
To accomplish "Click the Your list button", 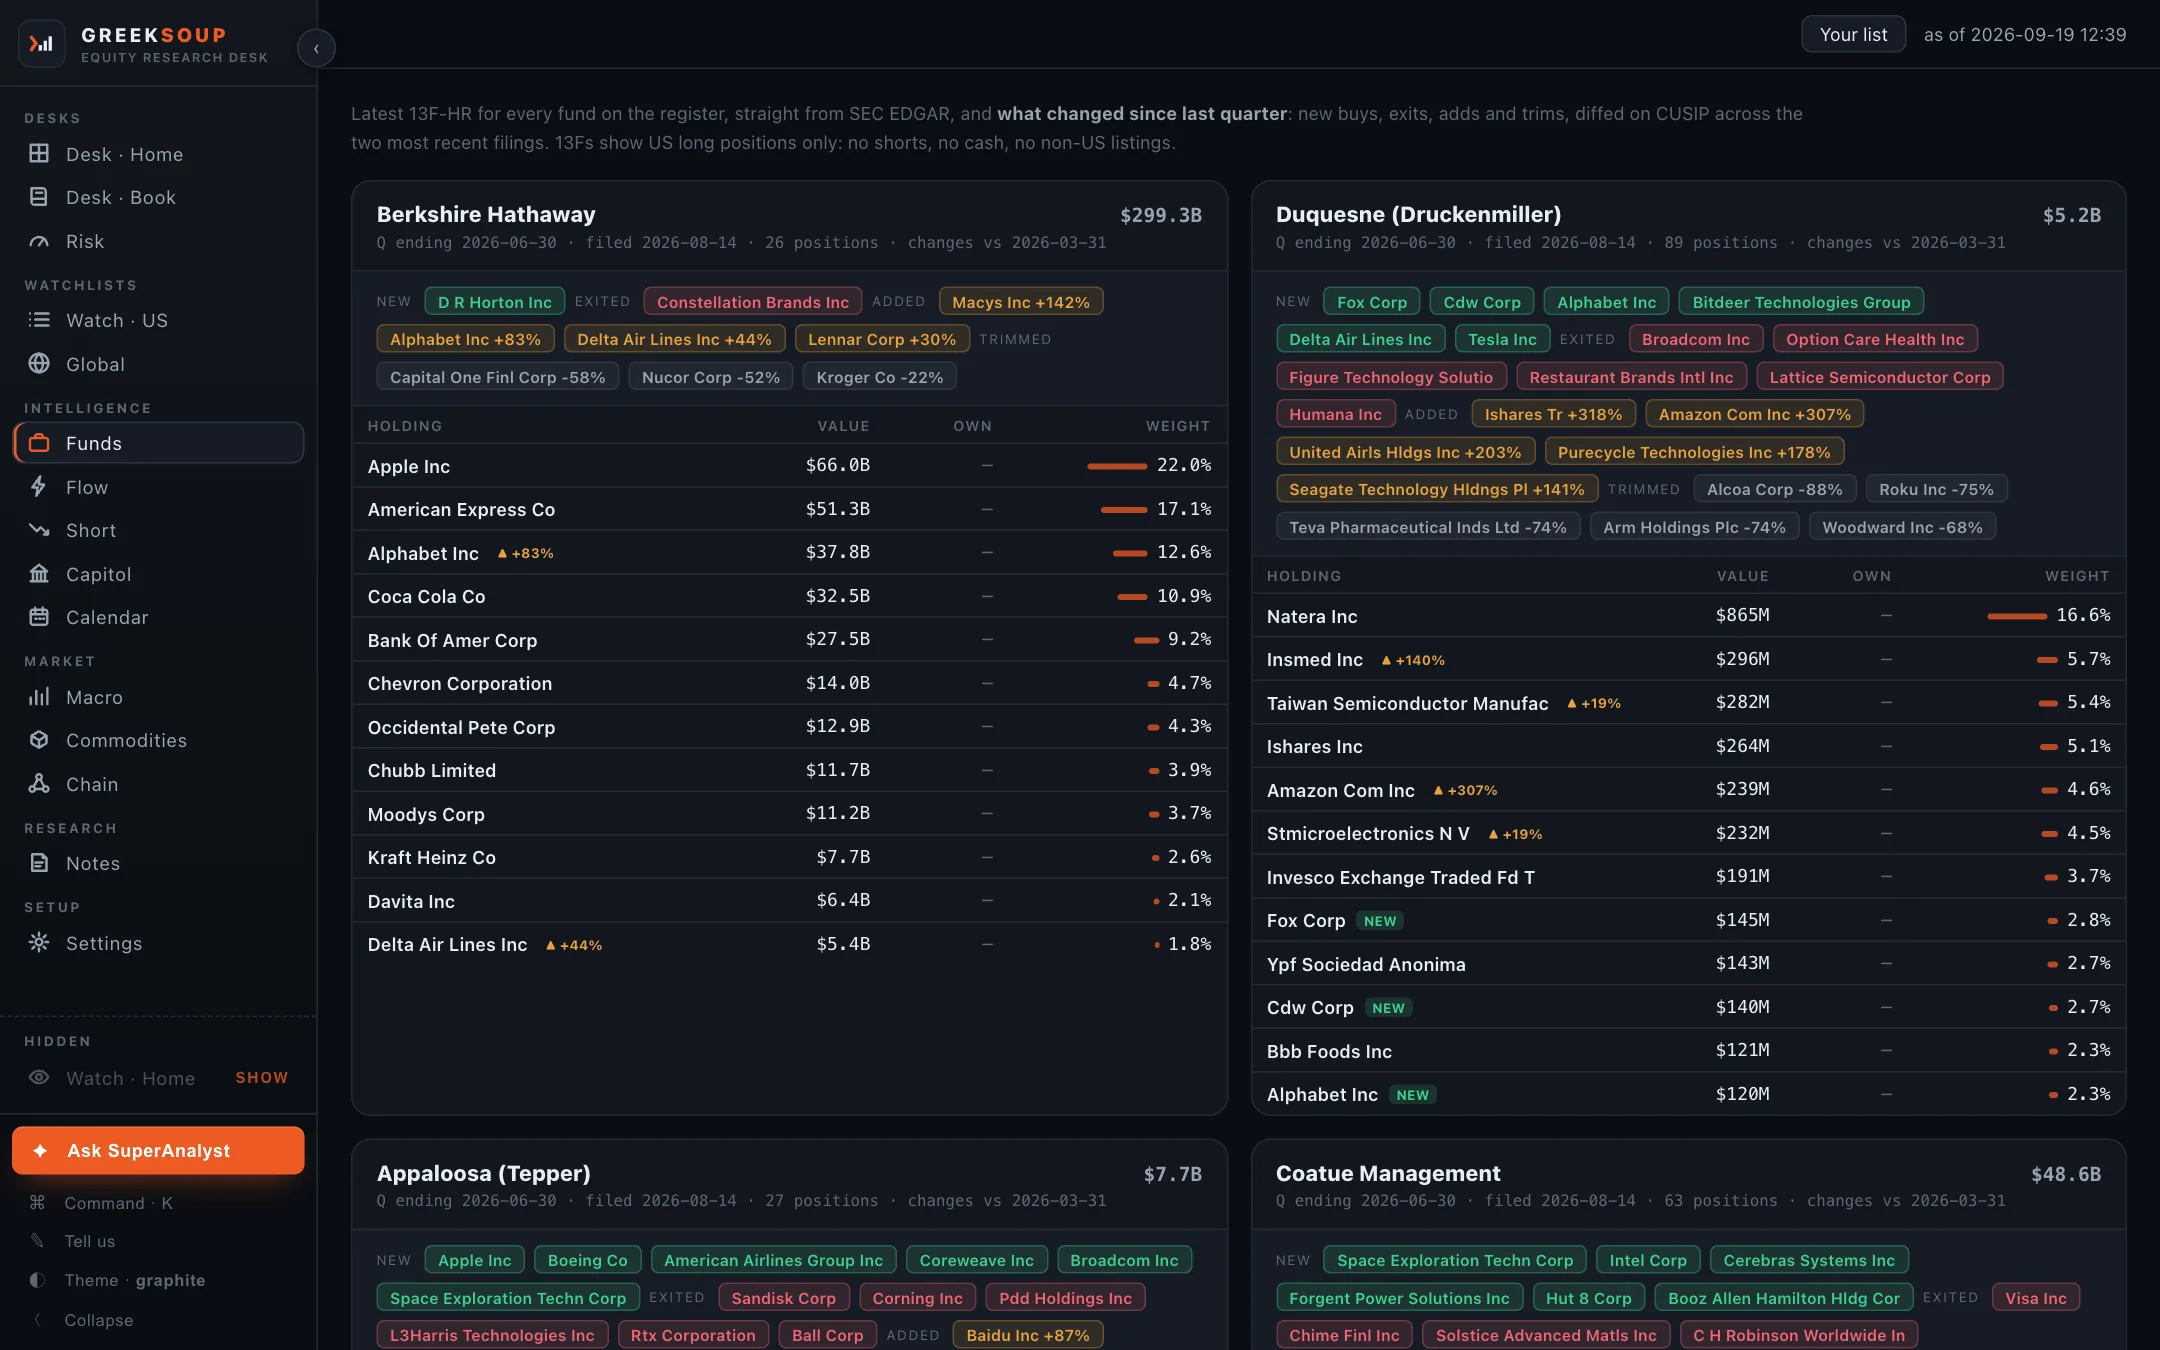I will (x=1853, y=34).
